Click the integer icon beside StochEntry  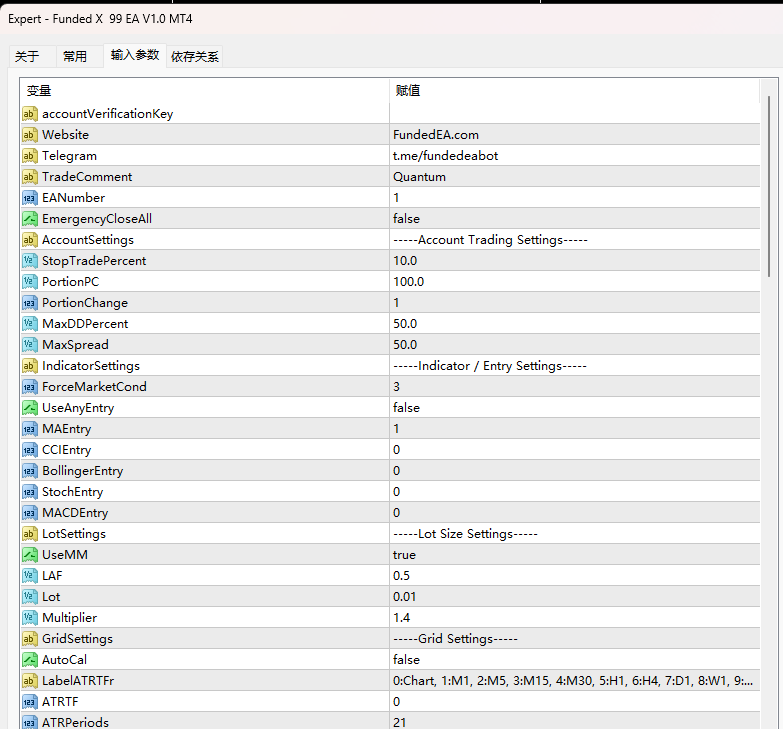point(29,492)
